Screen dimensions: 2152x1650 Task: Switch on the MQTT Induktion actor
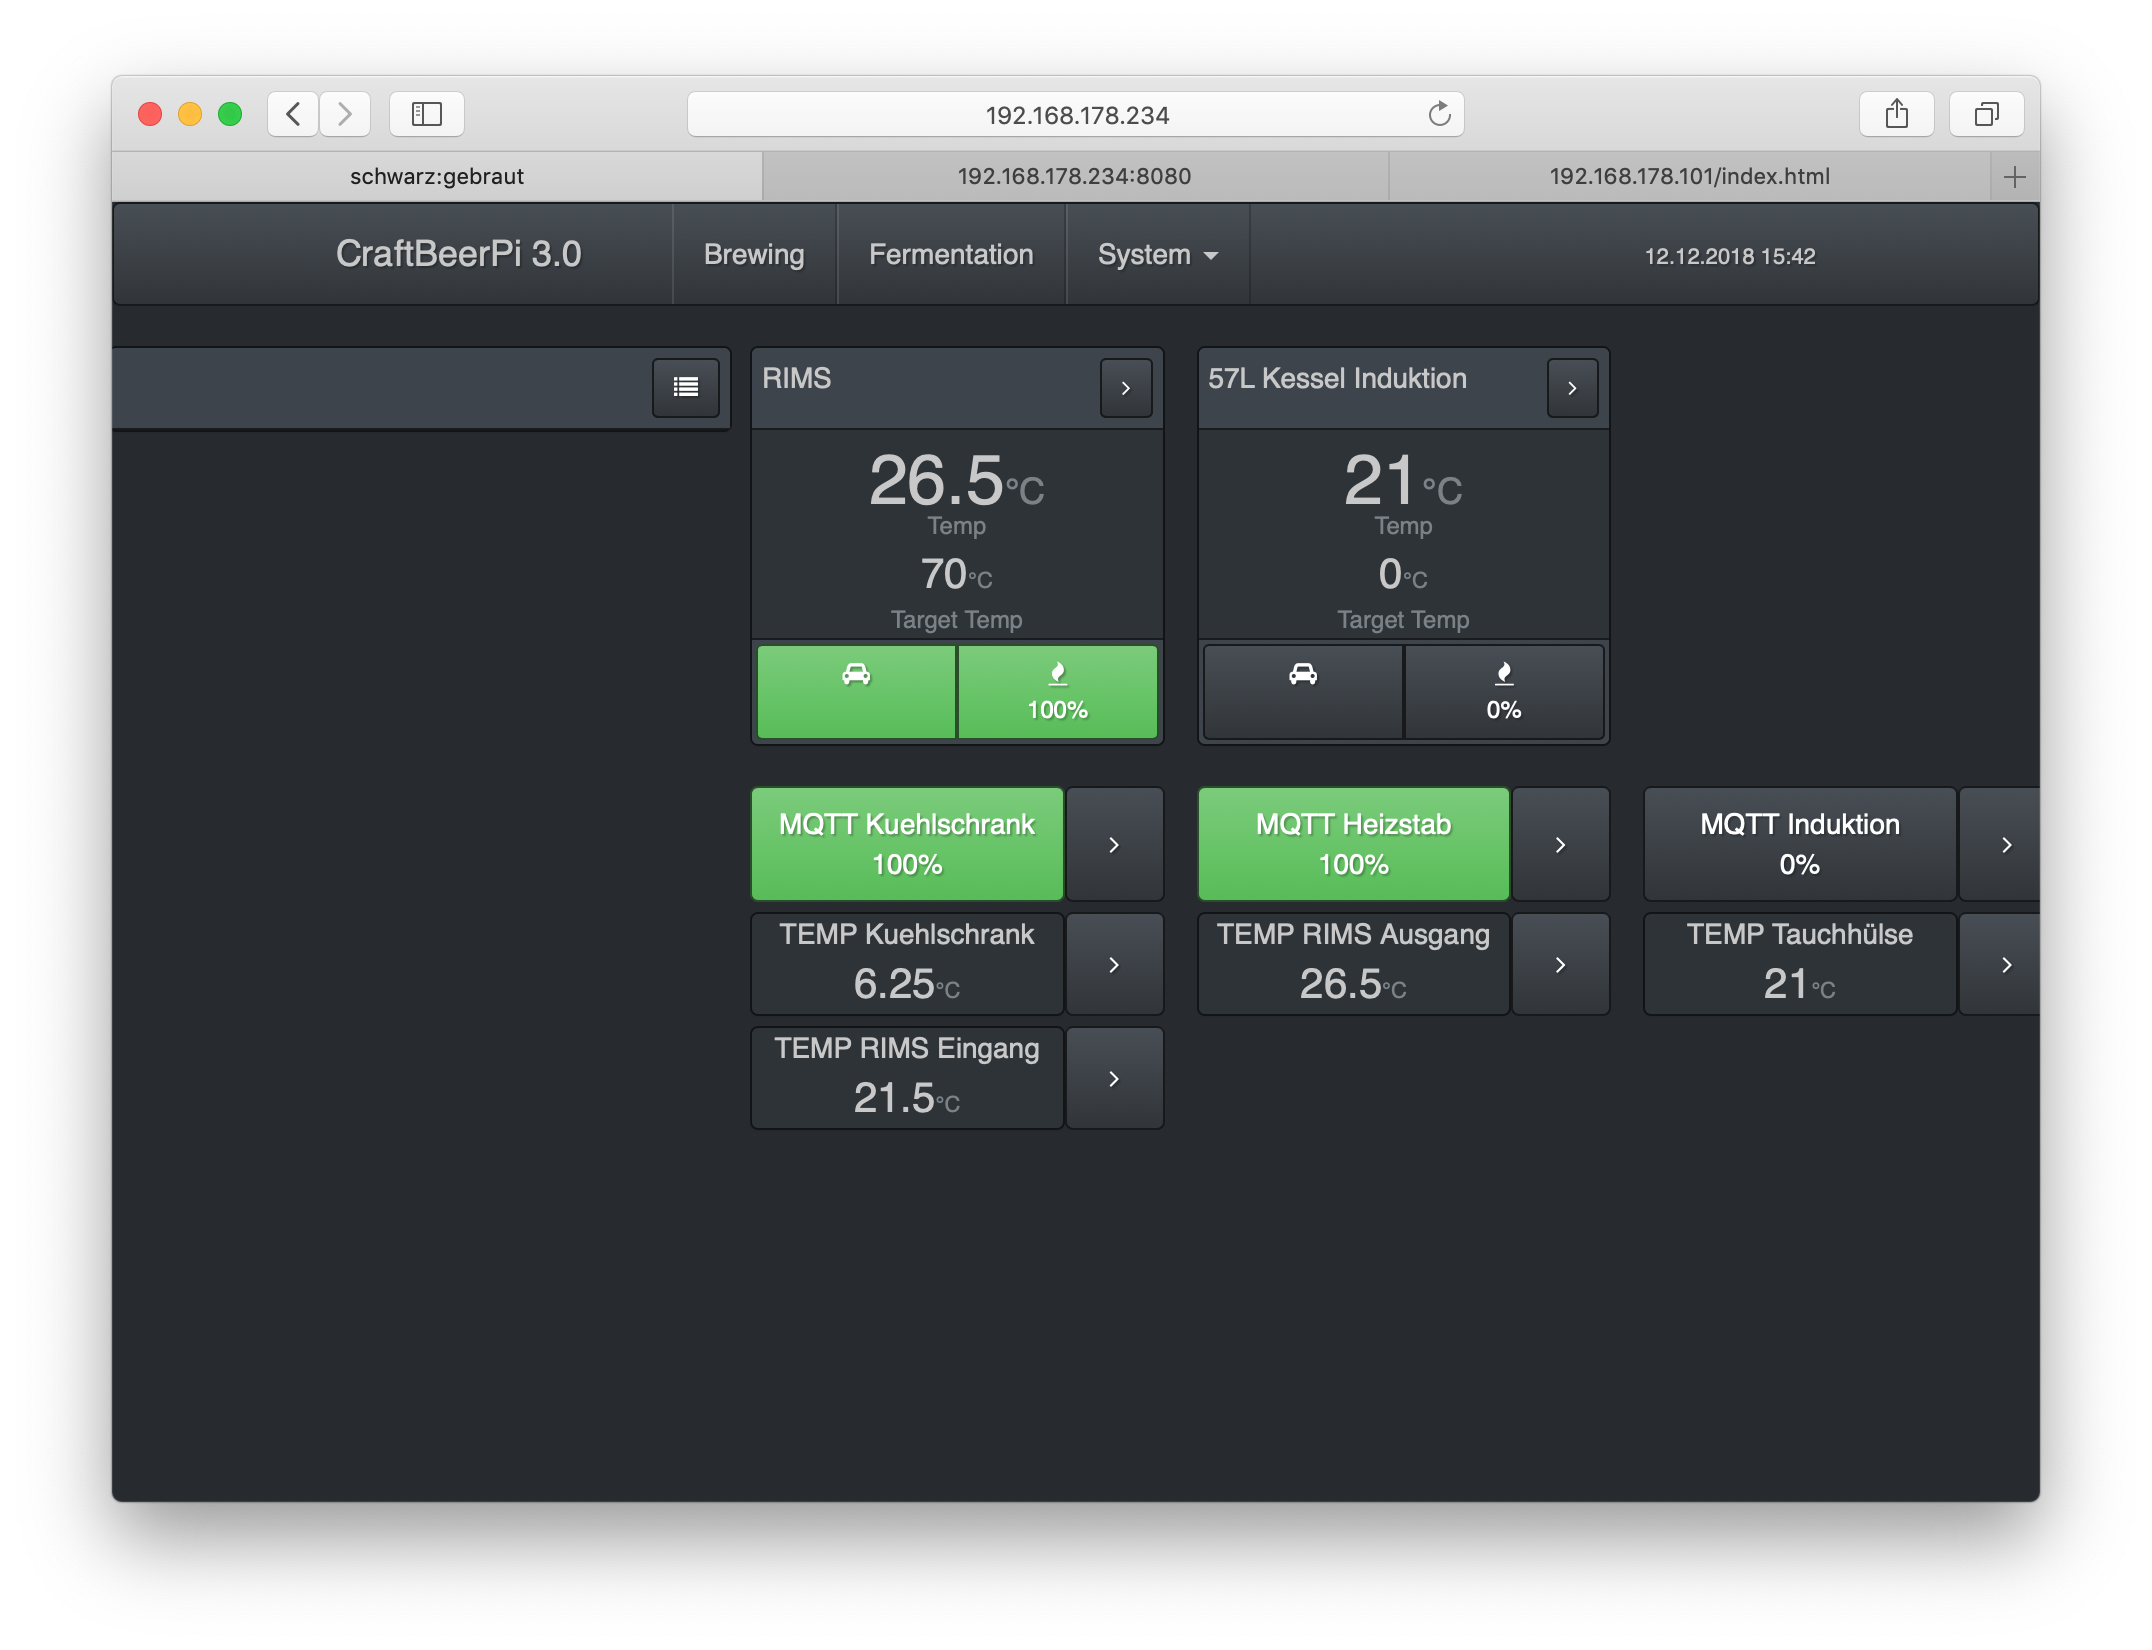1799,844
